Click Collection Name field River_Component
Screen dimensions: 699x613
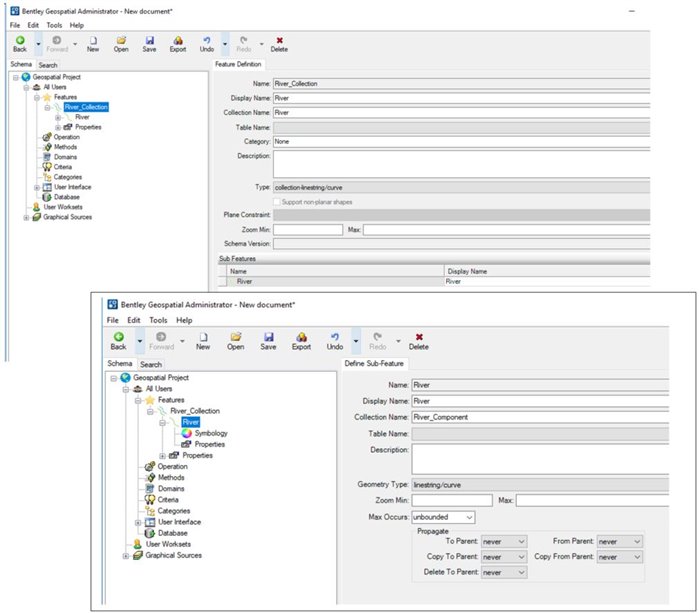540,417
